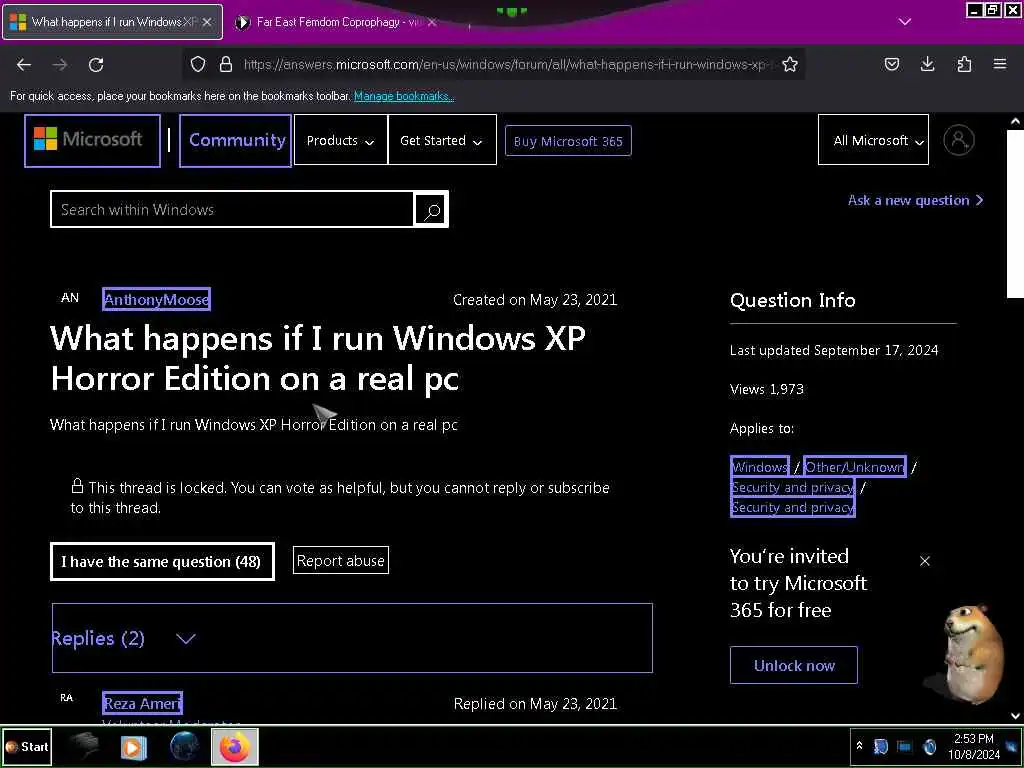Image resolution: width=1024 pixels, height=768 pixels.
Task: Open the Other/Unknown category link
Action: point(854,467)
